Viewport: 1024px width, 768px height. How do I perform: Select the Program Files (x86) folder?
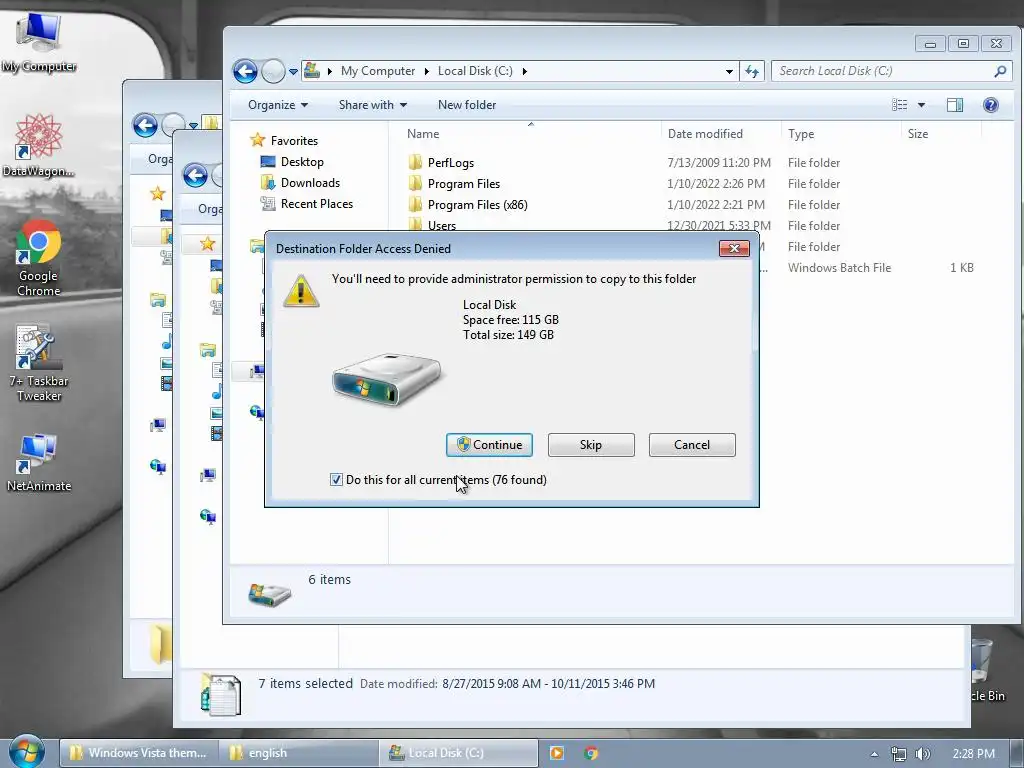(468, 204)
